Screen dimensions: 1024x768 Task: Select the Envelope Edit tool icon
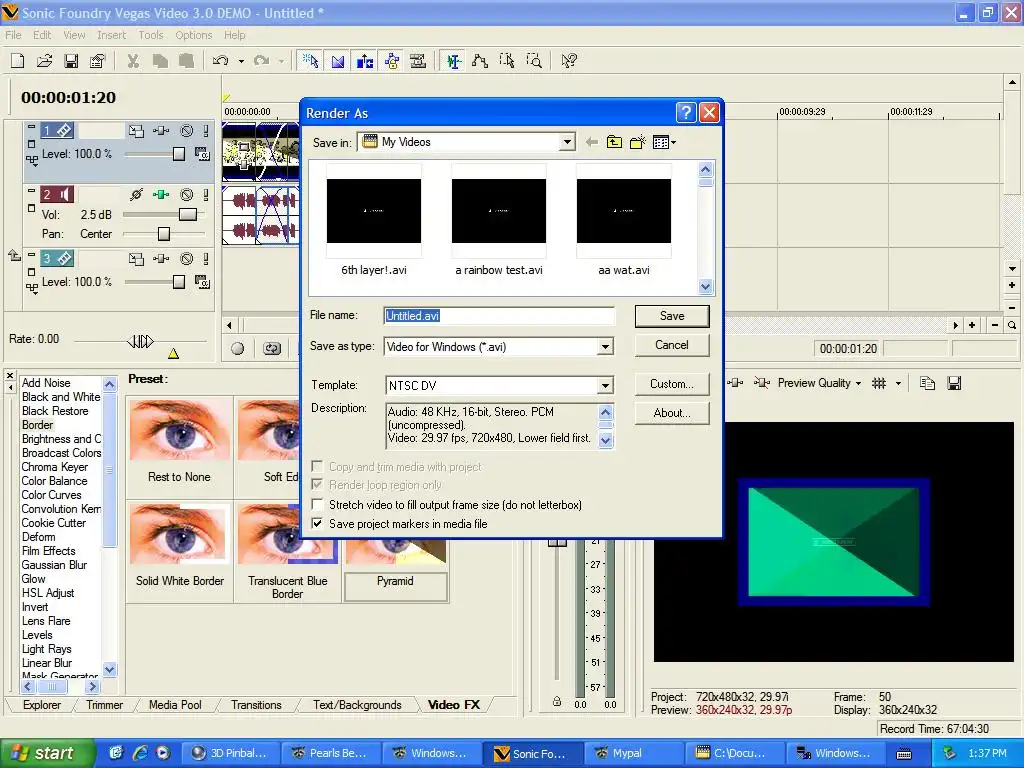(480, 61)
